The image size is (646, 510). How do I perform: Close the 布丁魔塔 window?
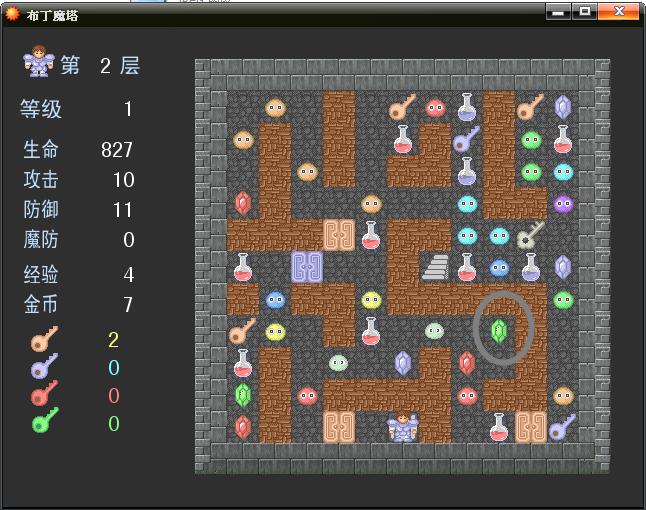620,12
